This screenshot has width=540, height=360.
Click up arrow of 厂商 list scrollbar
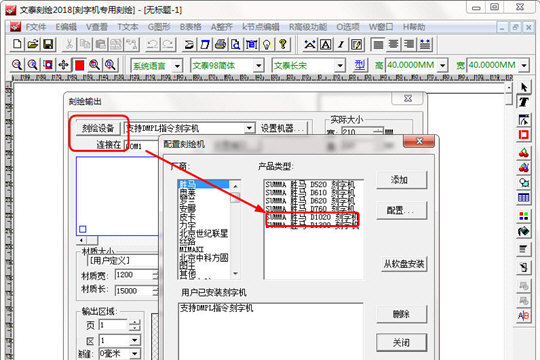pyautogui.click(x=236, y=186)
